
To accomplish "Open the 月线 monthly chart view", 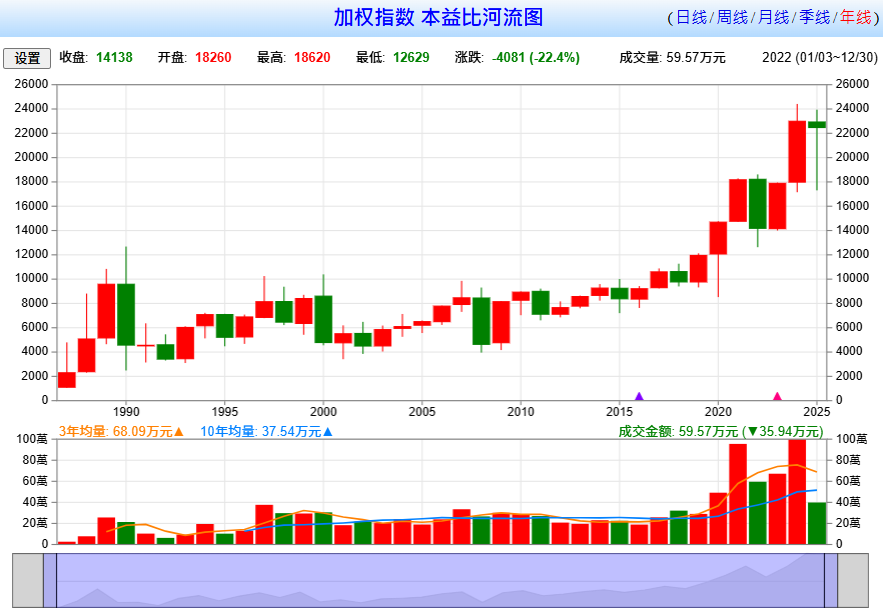I will pos(773,18).
